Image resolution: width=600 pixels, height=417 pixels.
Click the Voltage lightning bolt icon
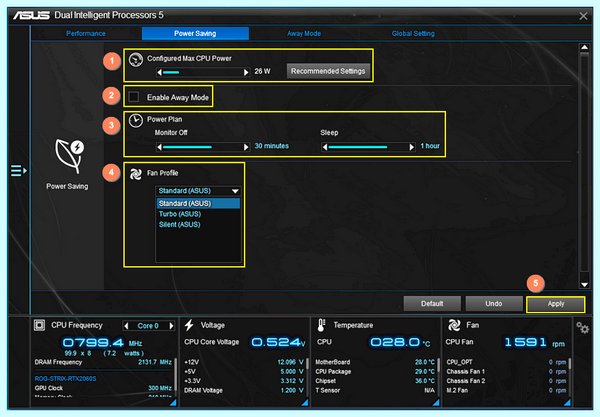[189, 325]
